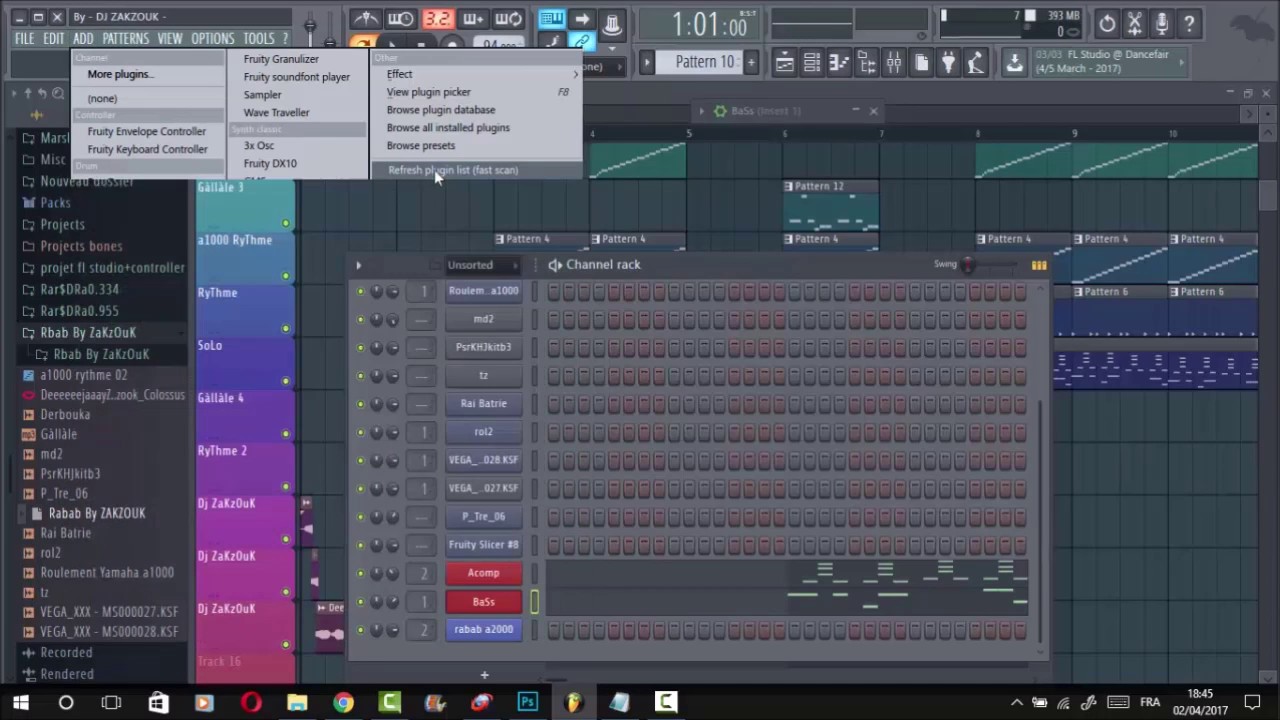Open the FILE menu
This screenshot has height=720, width=1280.
[24, 39]
